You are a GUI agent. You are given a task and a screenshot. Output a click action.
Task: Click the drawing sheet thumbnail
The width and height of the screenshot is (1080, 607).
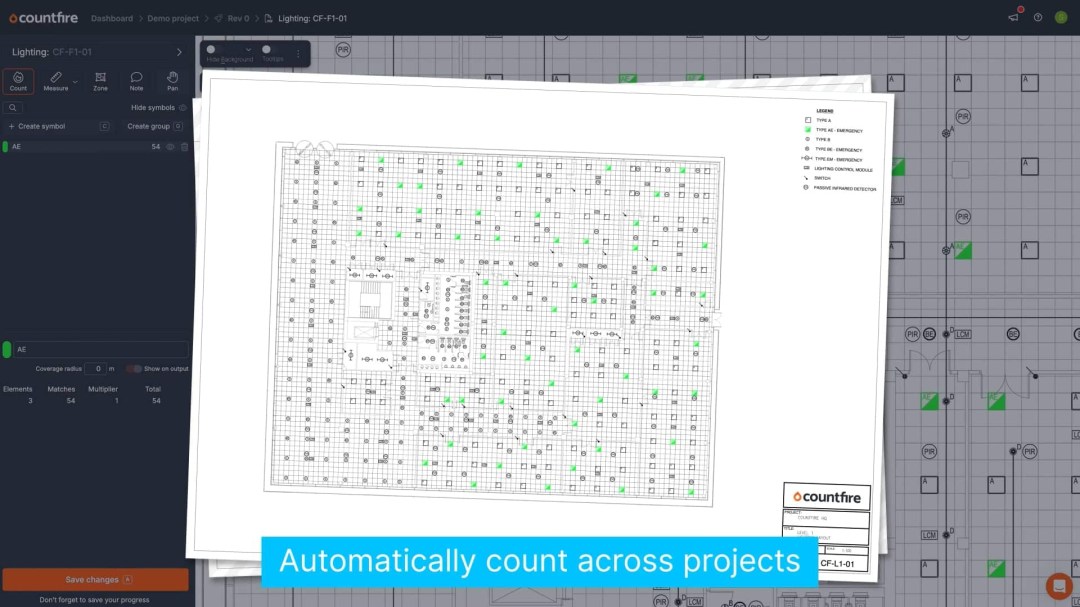539,324
